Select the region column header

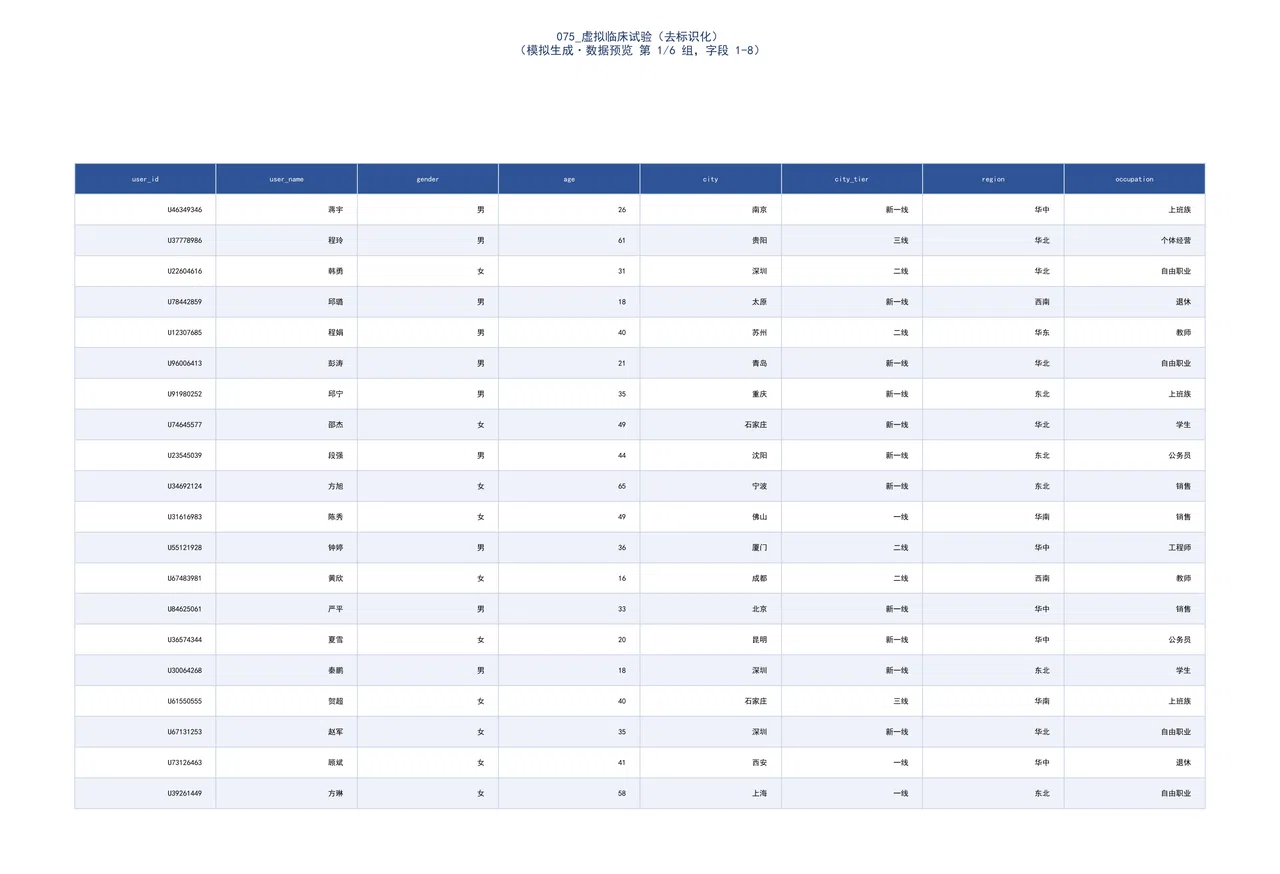[x=993, y=179]
